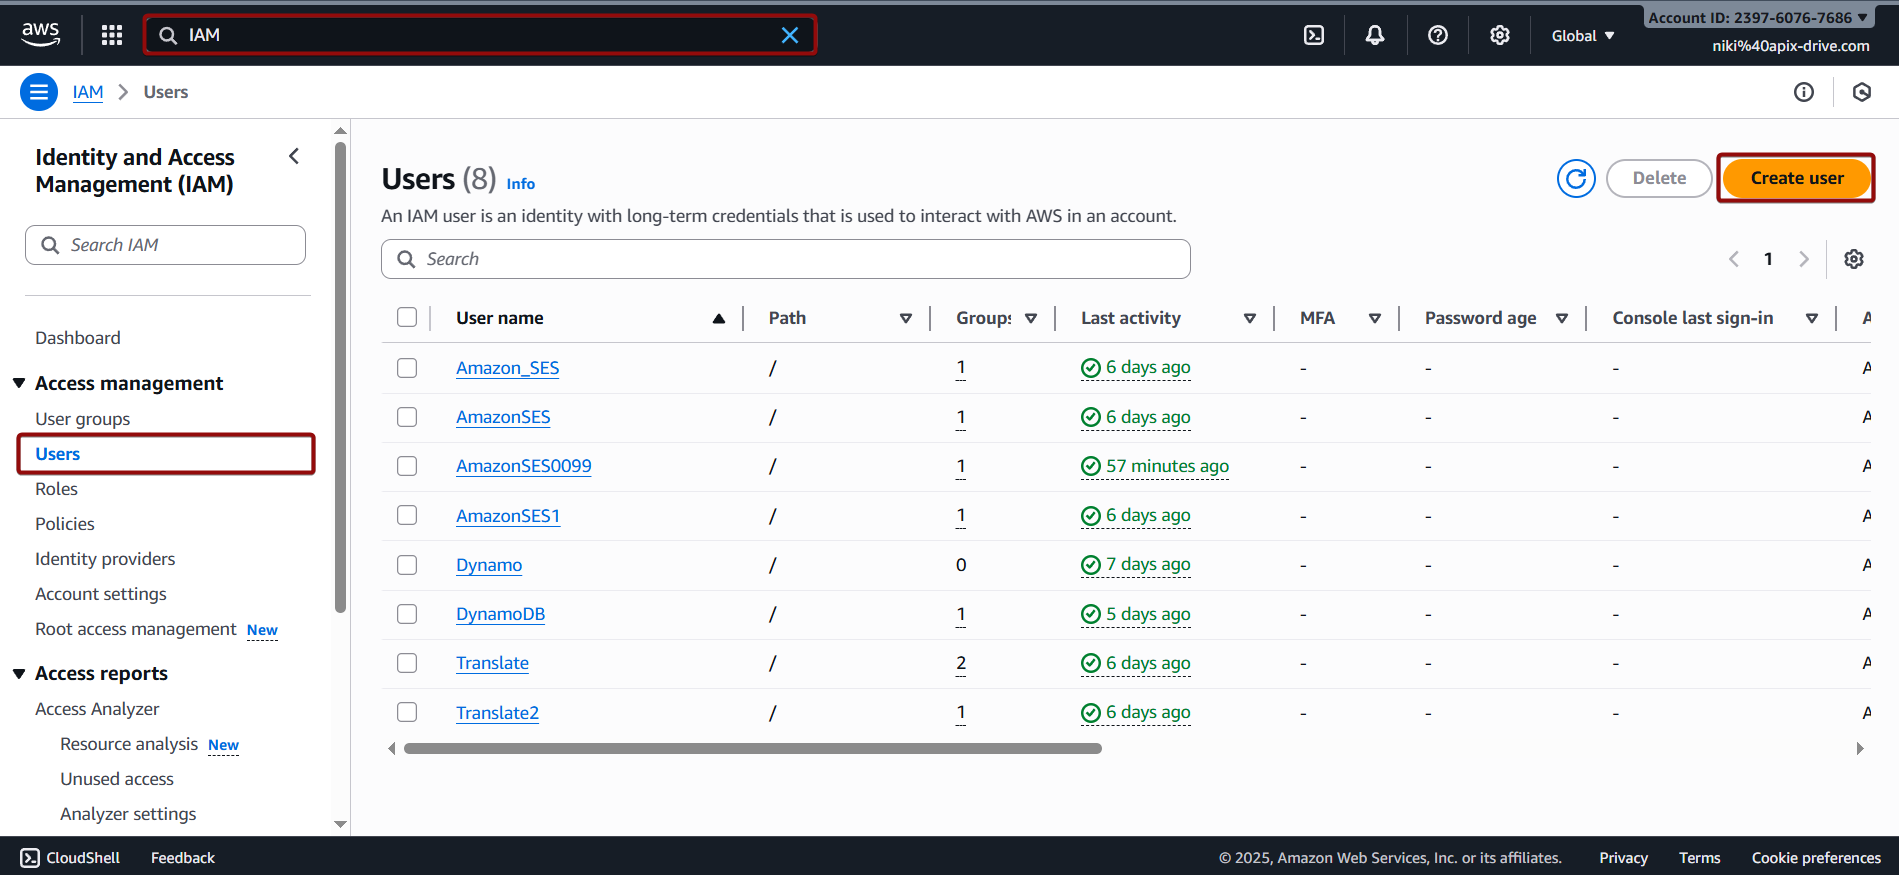The image size is (1899, 875).
Task: Open the Translate2 user link
Action: [x=497, y=713]
